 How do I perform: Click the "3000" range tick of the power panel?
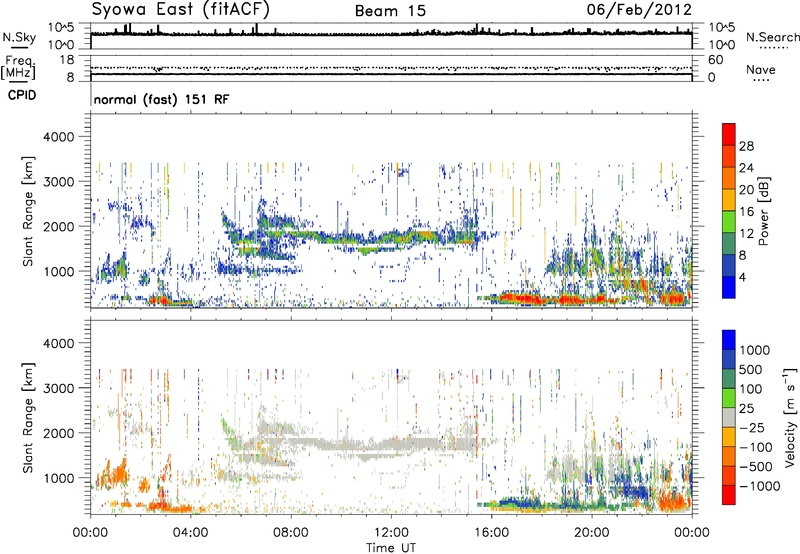[59, 182]
